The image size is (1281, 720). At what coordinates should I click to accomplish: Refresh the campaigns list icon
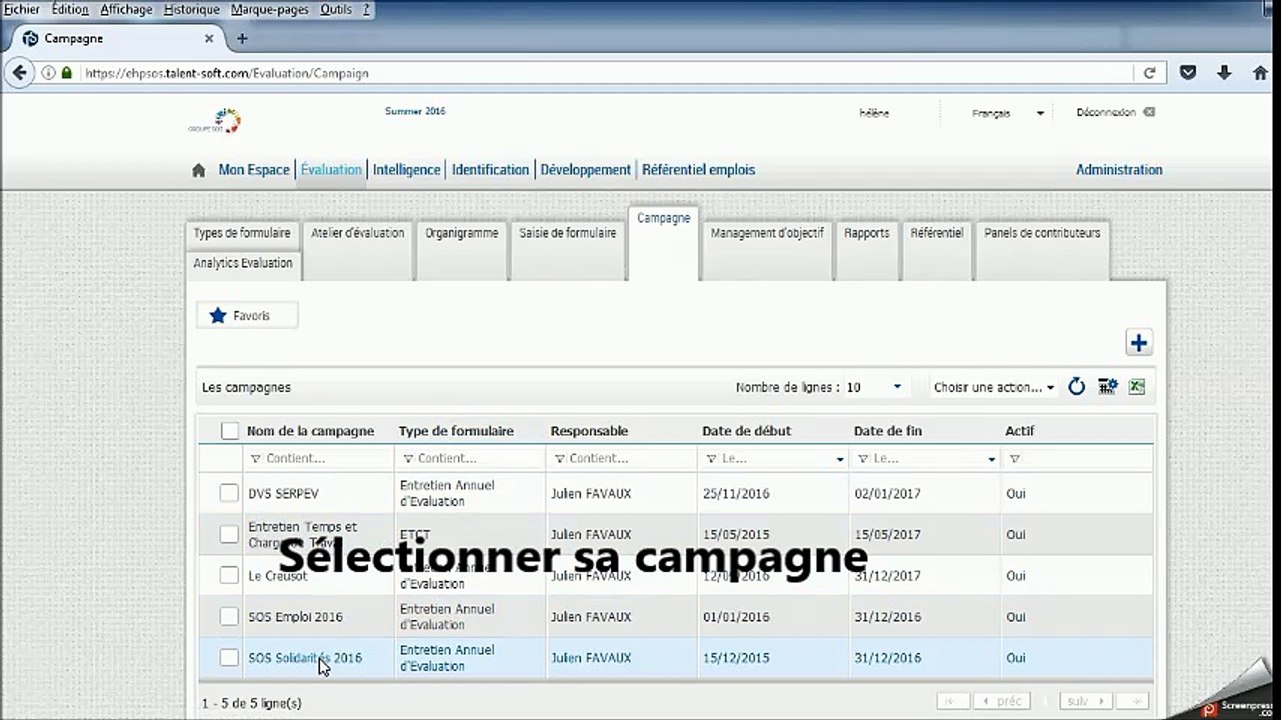[1077, 387]
